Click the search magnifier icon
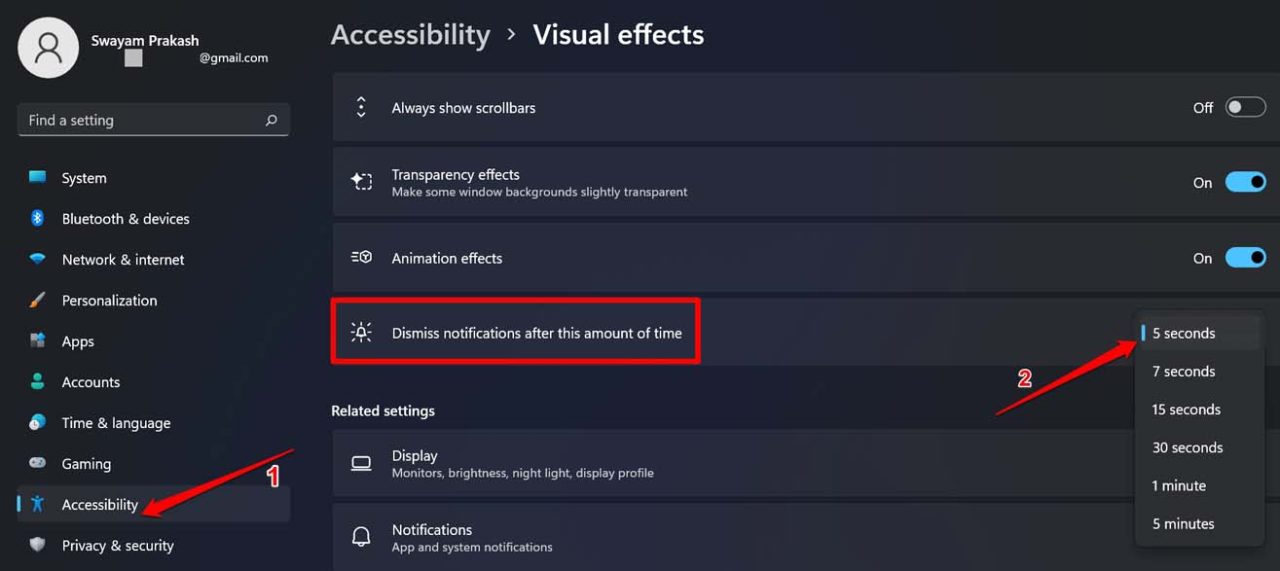 (x=271, y=120)
